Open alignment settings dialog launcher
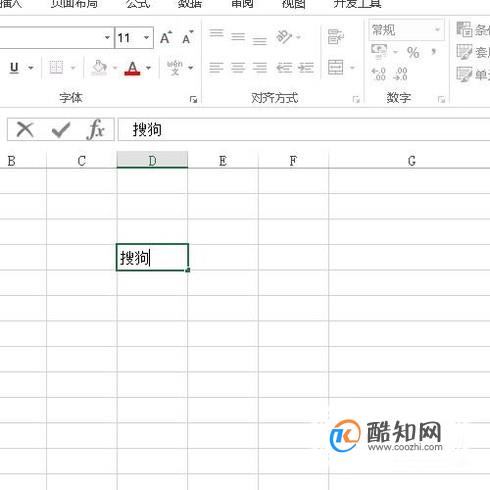This screenshot has width=490, height=490. pos(356,99)
